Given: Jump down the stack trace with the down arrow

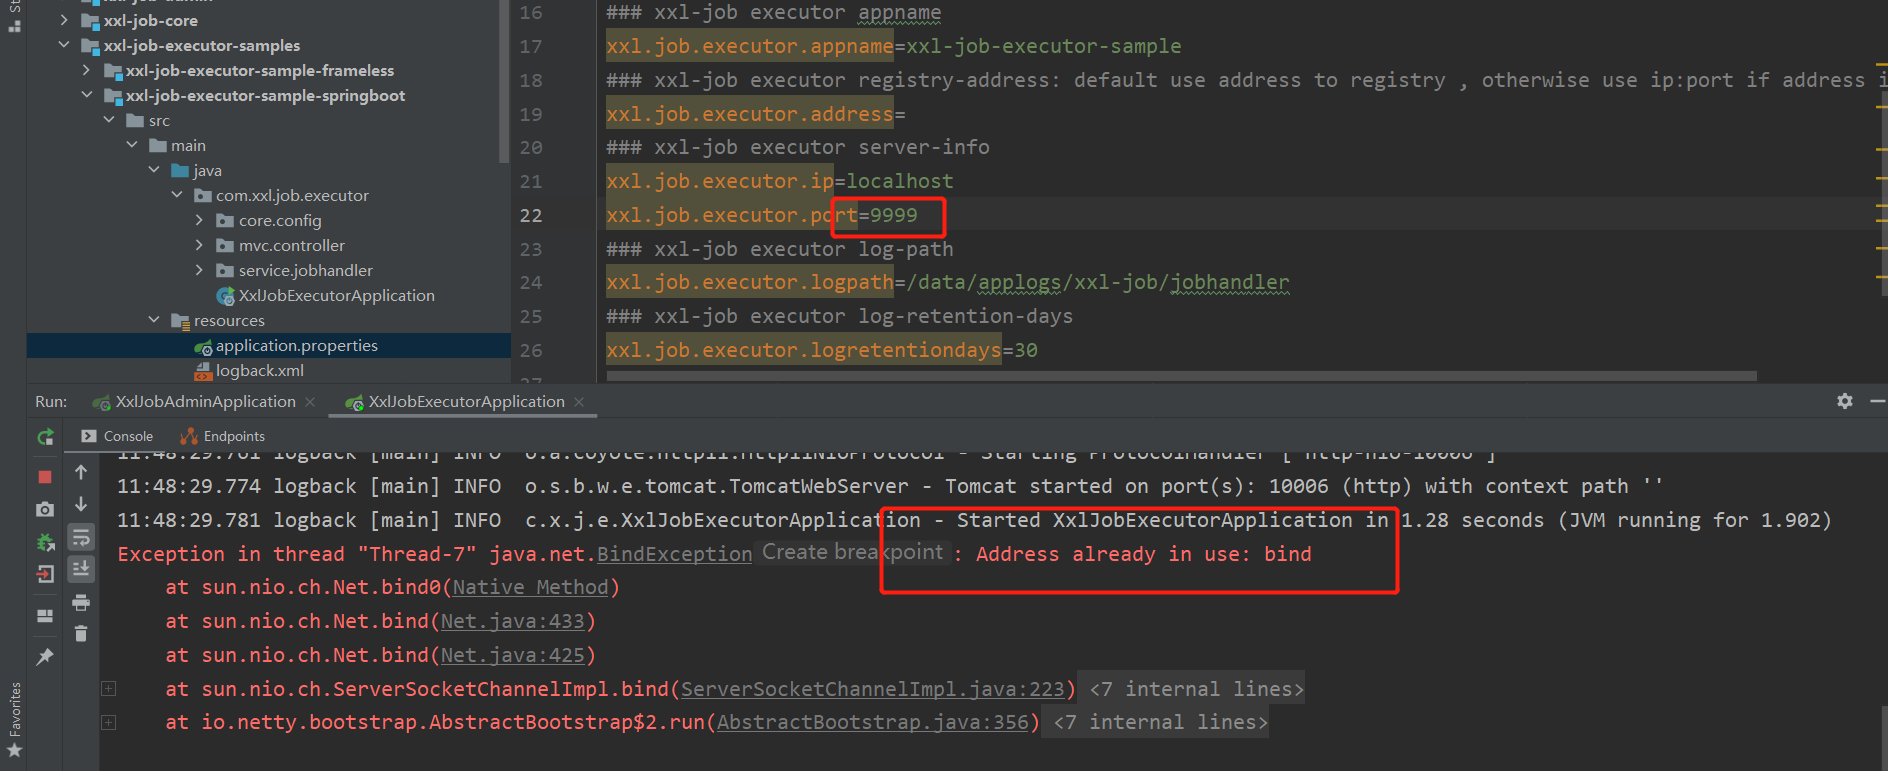Looking at the screenshot, I should [x=81, y=504].
